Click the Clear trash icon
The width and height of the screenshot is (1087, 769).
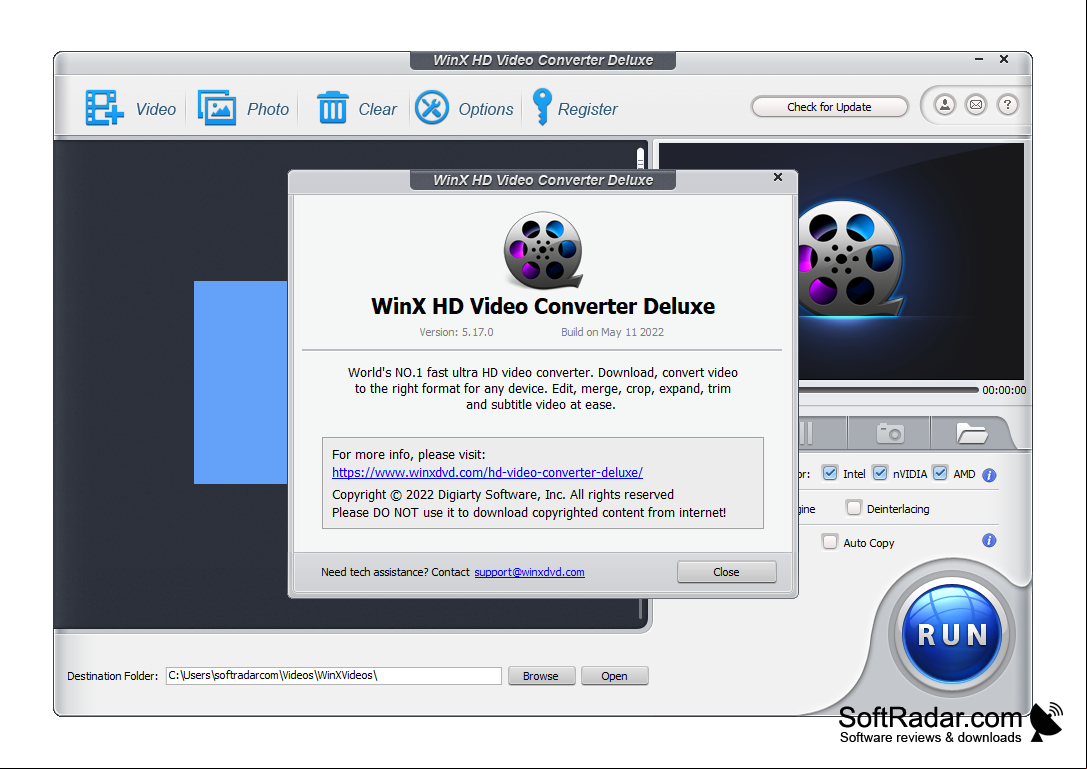point(333,107)
